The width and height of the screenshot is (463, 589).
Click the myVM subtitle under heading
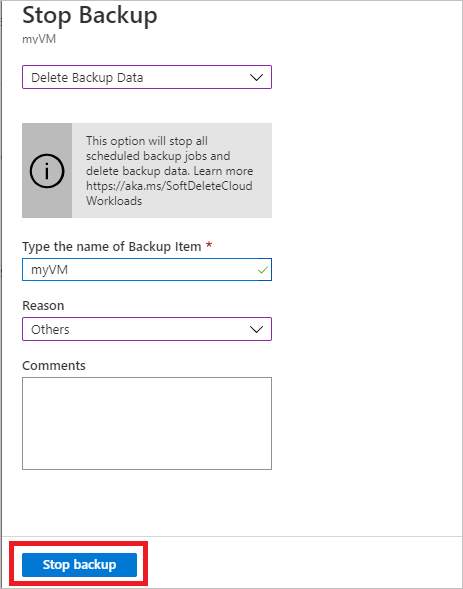tap(39, 39)
